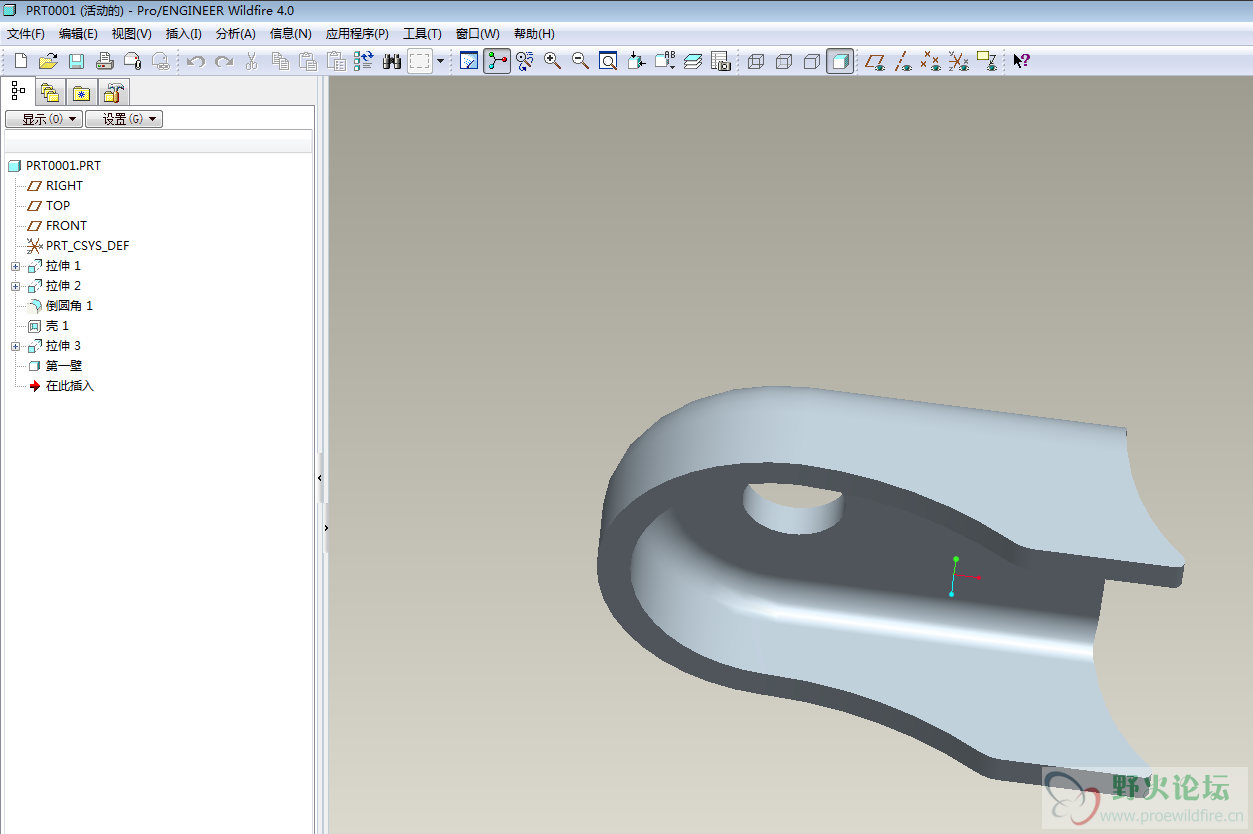Open the selection box dropdown arrow
Image resolution: width=1253 pixels, height=834 pixels.
(x=440, y=61)
